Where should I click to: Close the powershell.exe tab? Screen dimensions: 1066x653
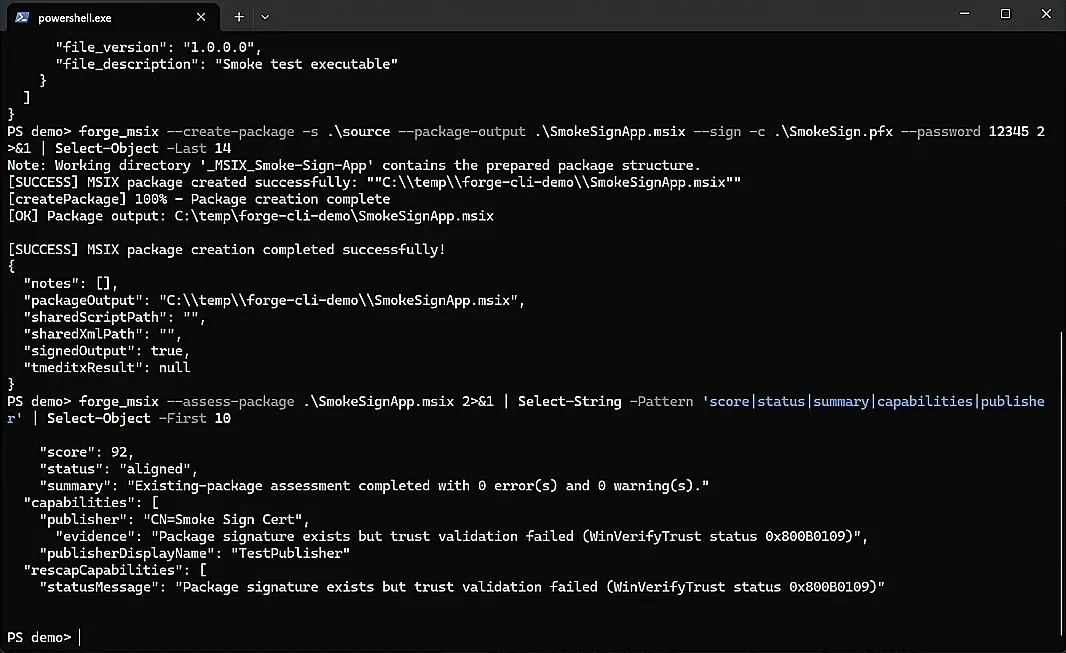[x=201, y=17]
